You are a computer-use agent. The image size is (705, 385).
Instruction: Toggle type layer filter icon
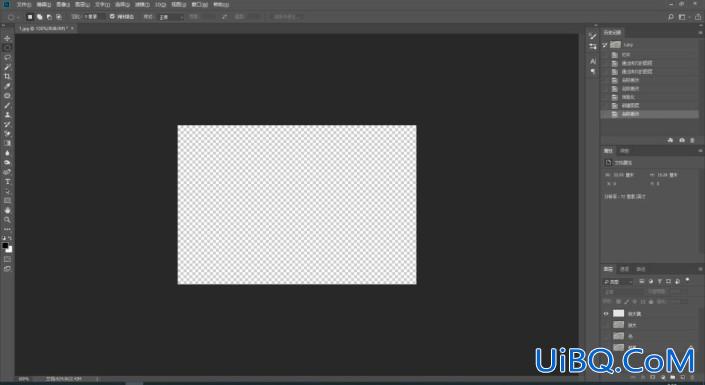coord(660,282)
